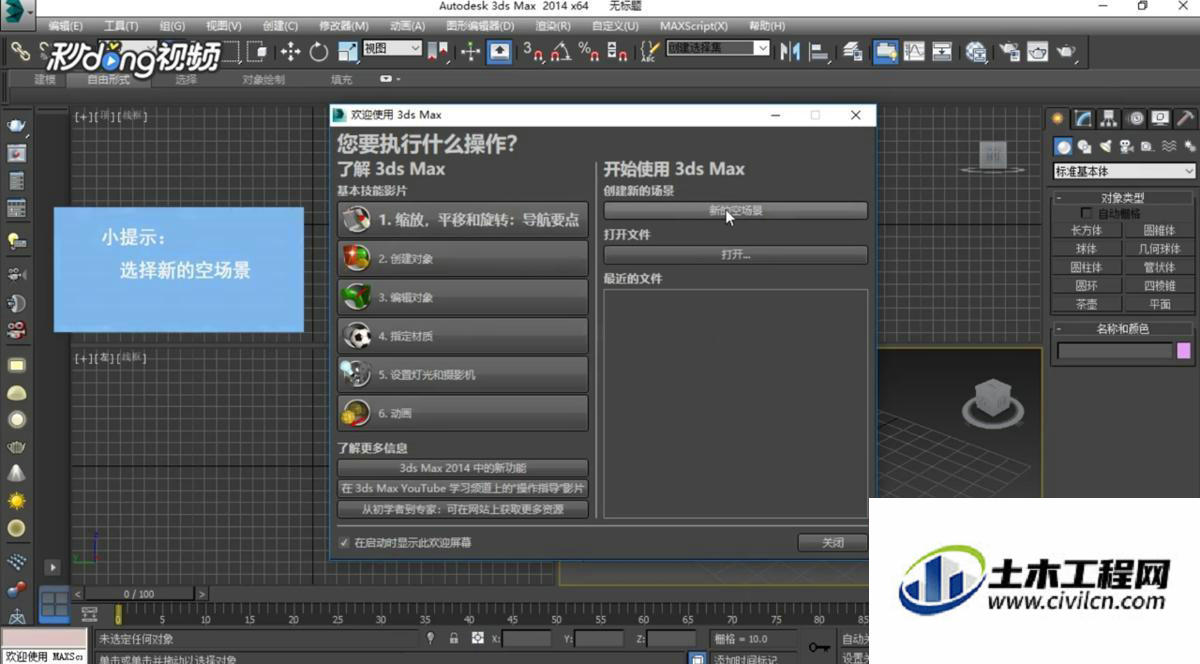Click the 0 / 100 time slider
The width and height of the screenshot is (1200, 664).
[140, 594]
